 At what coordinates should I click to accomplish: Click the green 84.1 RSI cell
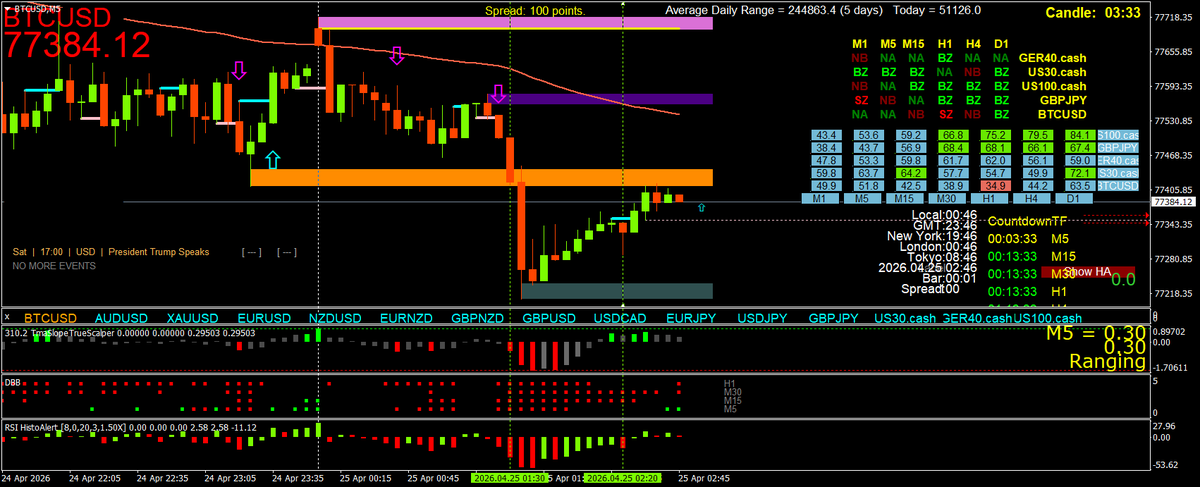point(1078,134)
